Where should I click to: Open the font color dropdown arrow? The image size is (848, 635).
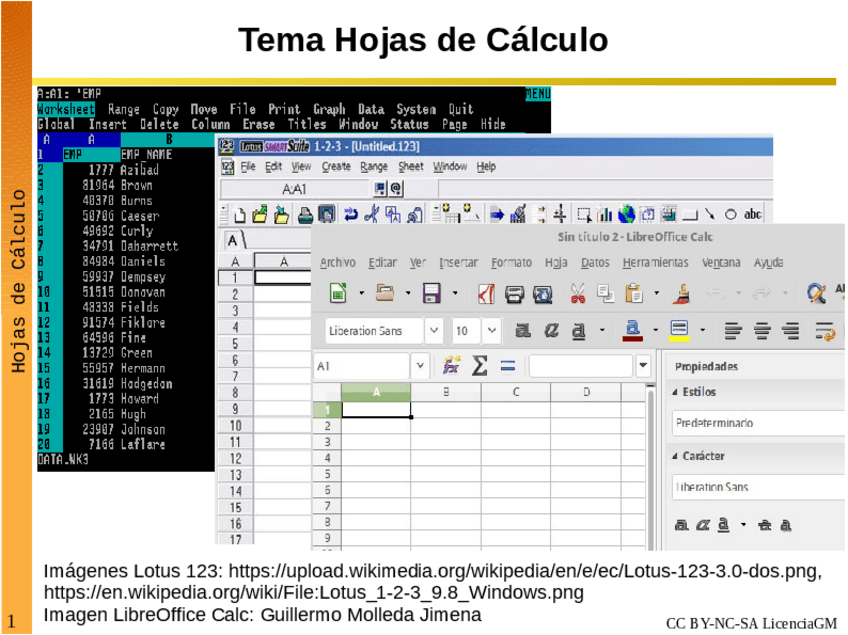(655, 330)
